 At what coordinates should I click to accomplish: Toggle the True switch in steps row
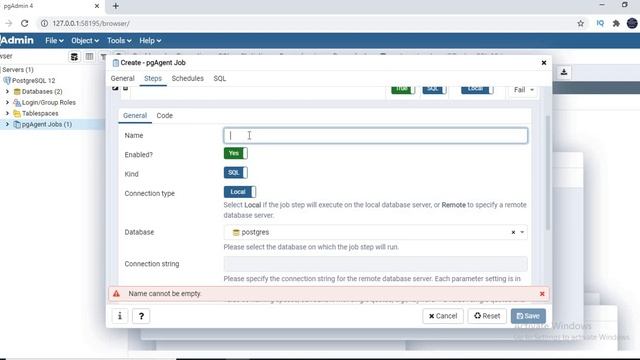(403, 89)
